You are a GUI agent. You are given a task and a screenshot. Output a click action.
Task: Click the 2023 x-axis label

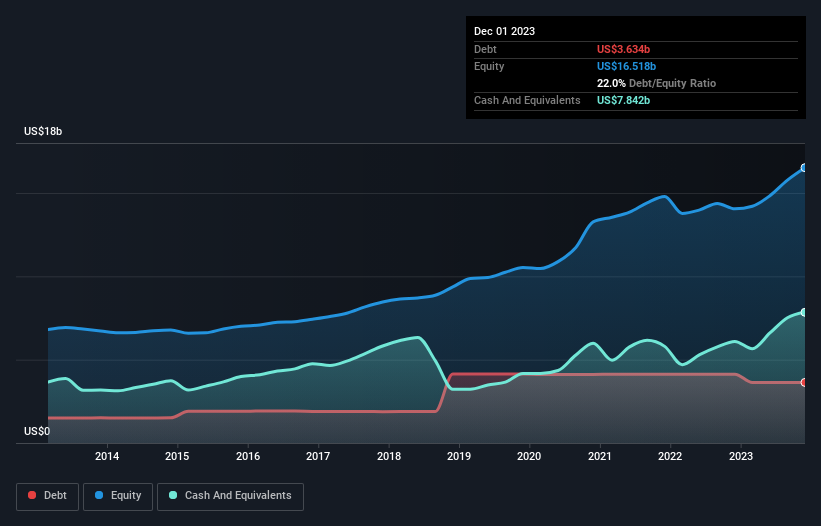pyautogui.click(x=741, y=456)
